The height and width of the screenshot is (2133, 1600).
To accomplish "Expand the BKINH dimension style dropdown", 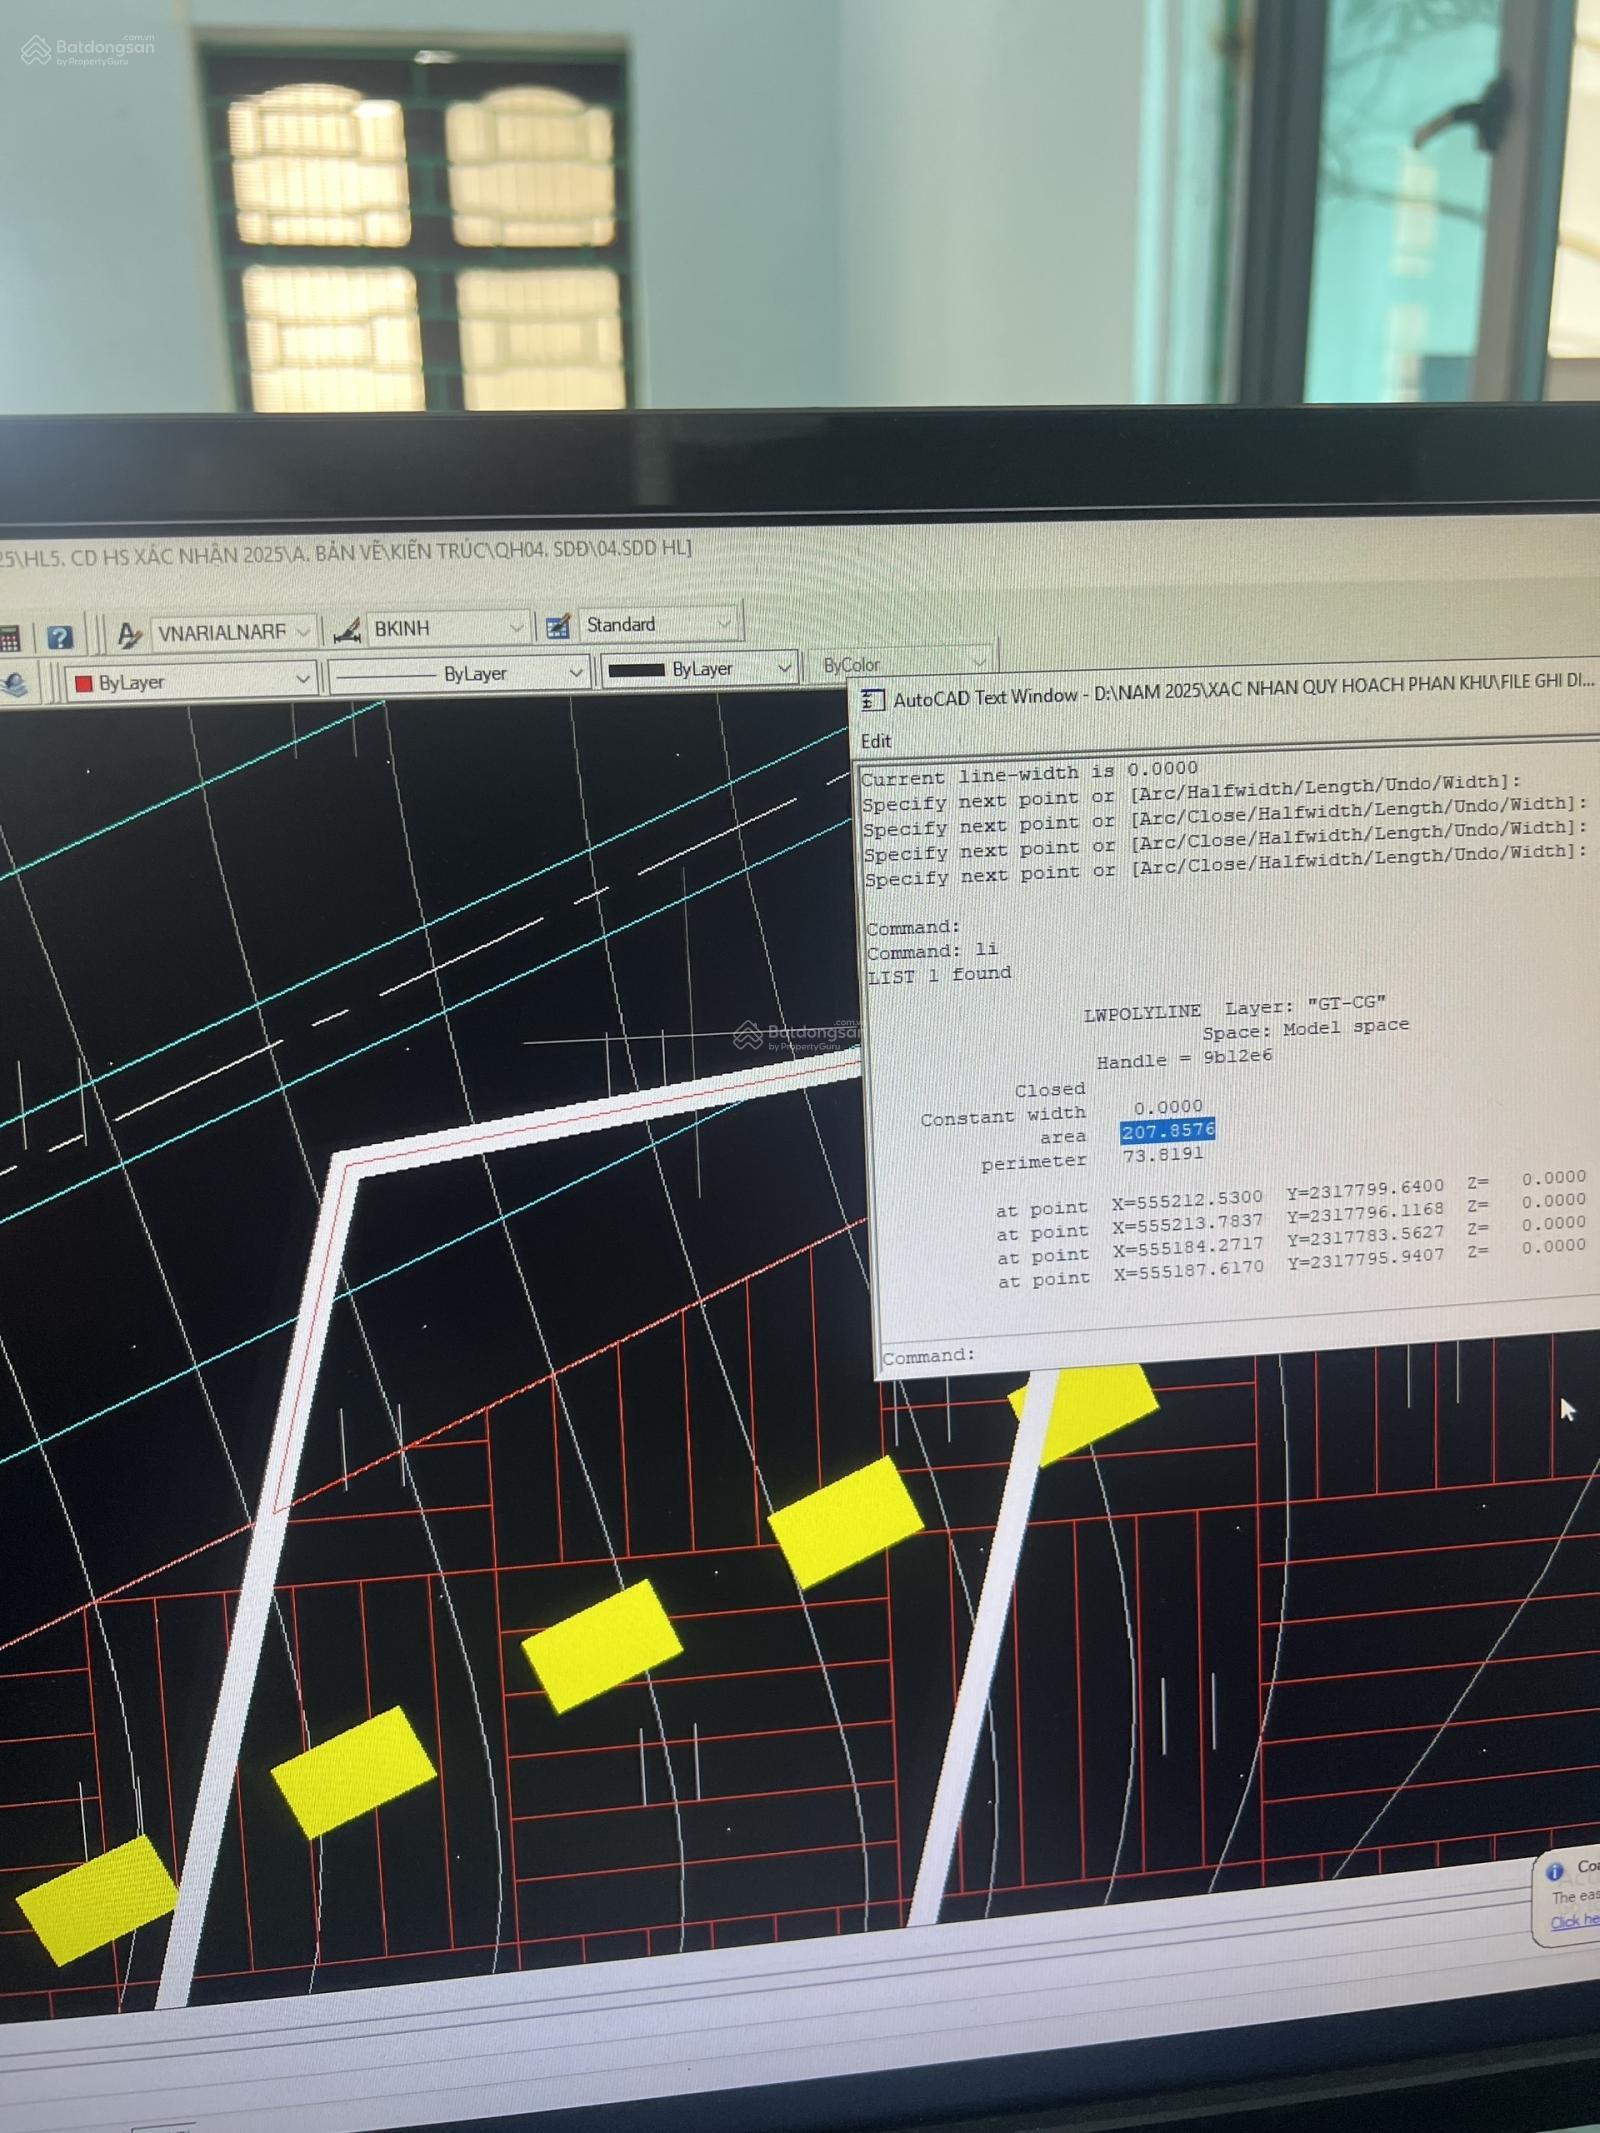I will click(516, 627).
